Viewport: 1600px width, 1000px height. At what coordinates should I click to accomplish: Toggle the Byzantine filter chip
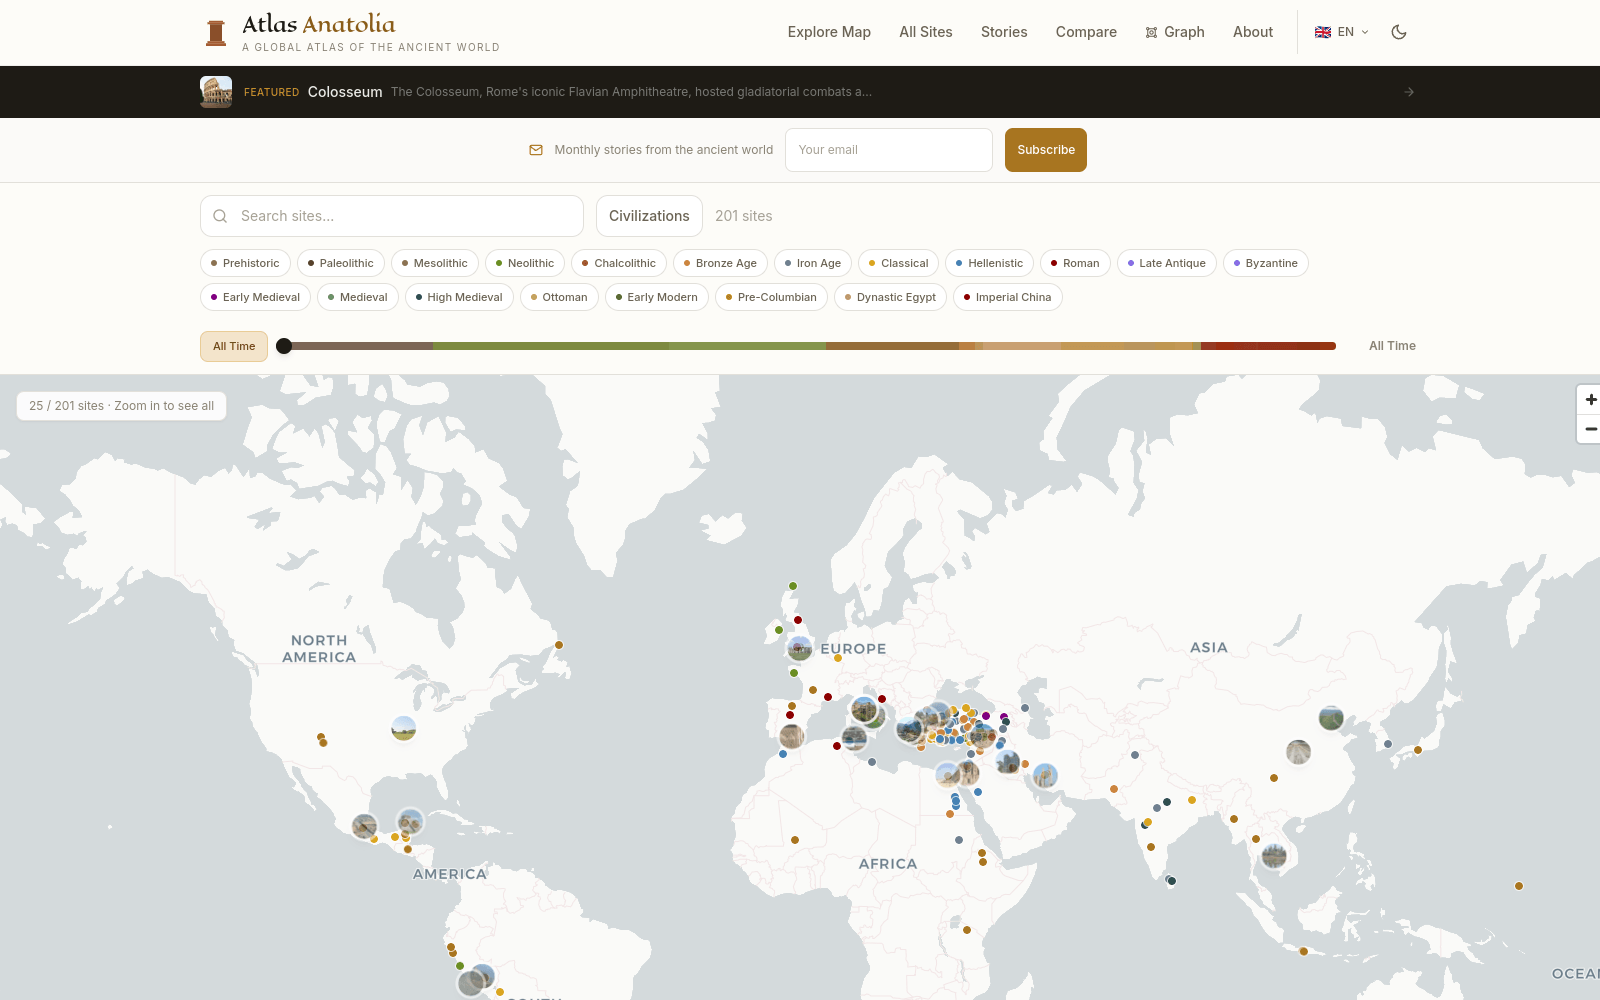pyautogui.click(x=1265, y=263)
